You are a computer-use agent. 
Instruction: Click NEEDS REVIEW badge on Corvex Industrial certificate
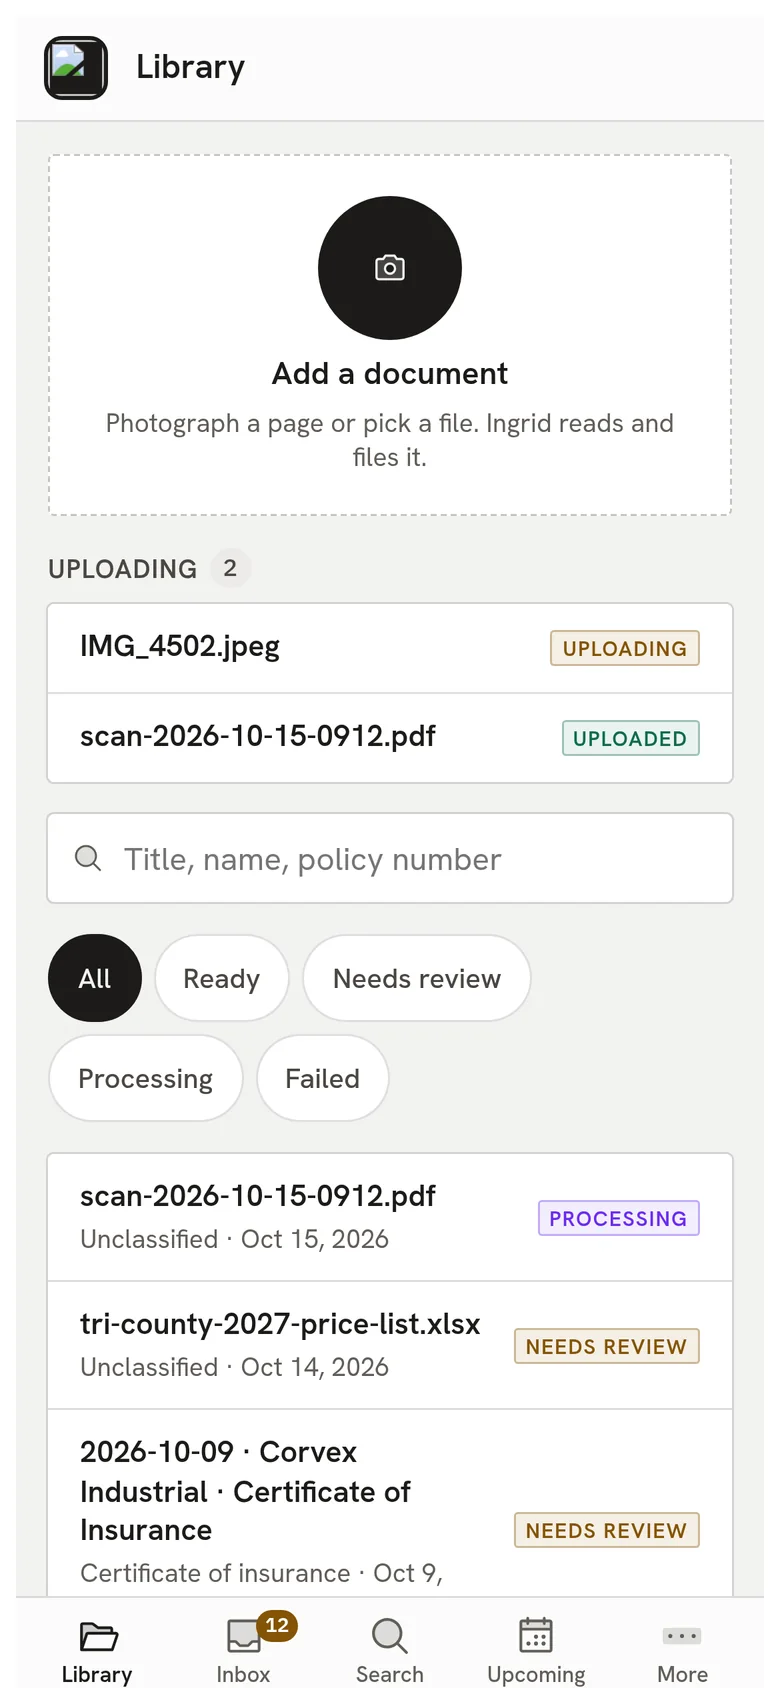606,1530
